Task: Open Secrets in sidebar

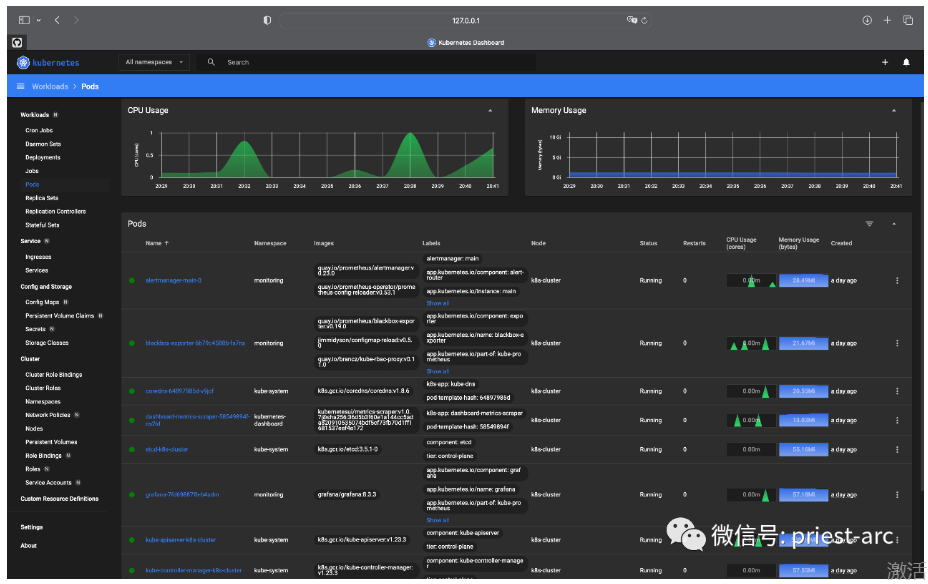Action: (x=36, y=329)
